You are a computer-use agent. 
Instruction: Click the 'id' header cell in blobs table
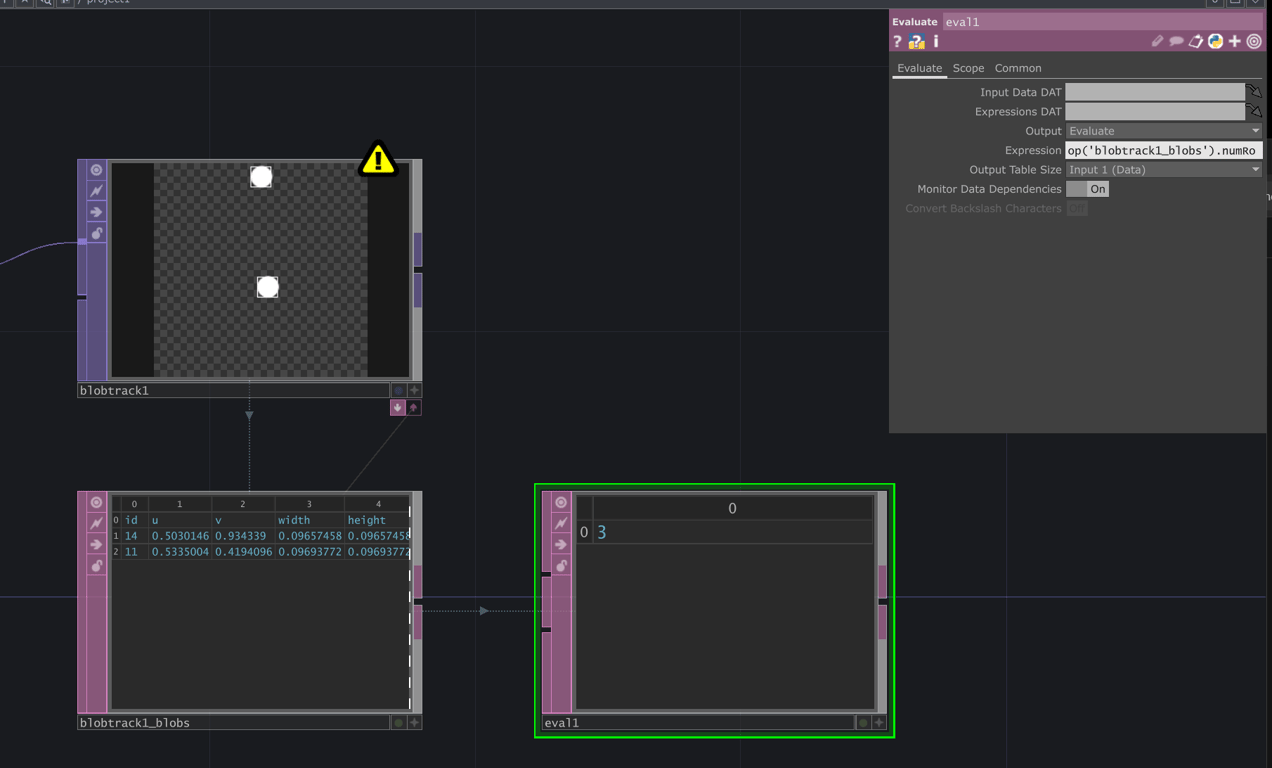pyautogui.click(x=135, y=520)
